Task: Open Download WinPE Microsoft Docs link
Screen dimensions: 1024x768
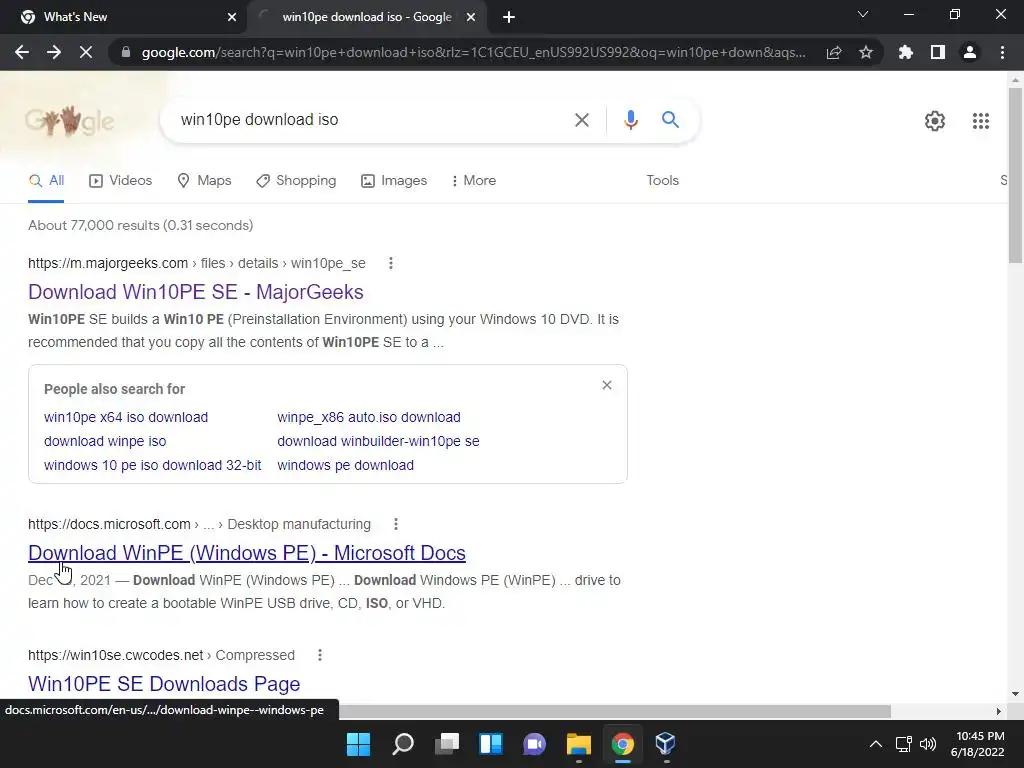Action: 247,552
